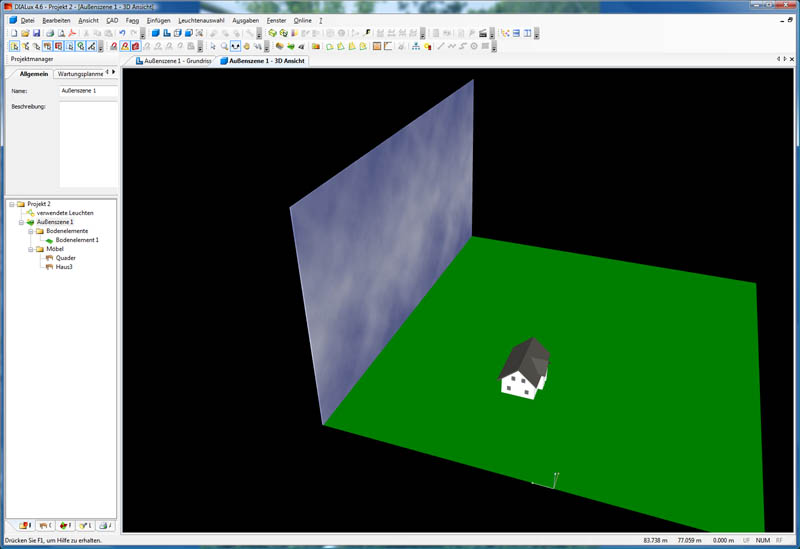Click the green ground element icon
800x549 pixels.
(291, 46)
